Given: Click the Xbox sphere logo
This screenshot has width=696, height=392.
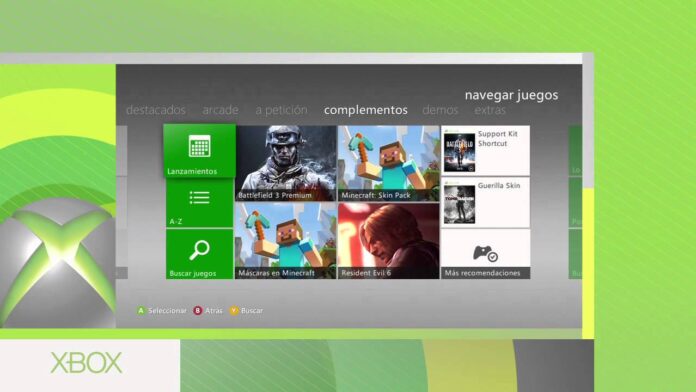Looking at the screenshot, I should coord(57,263).
